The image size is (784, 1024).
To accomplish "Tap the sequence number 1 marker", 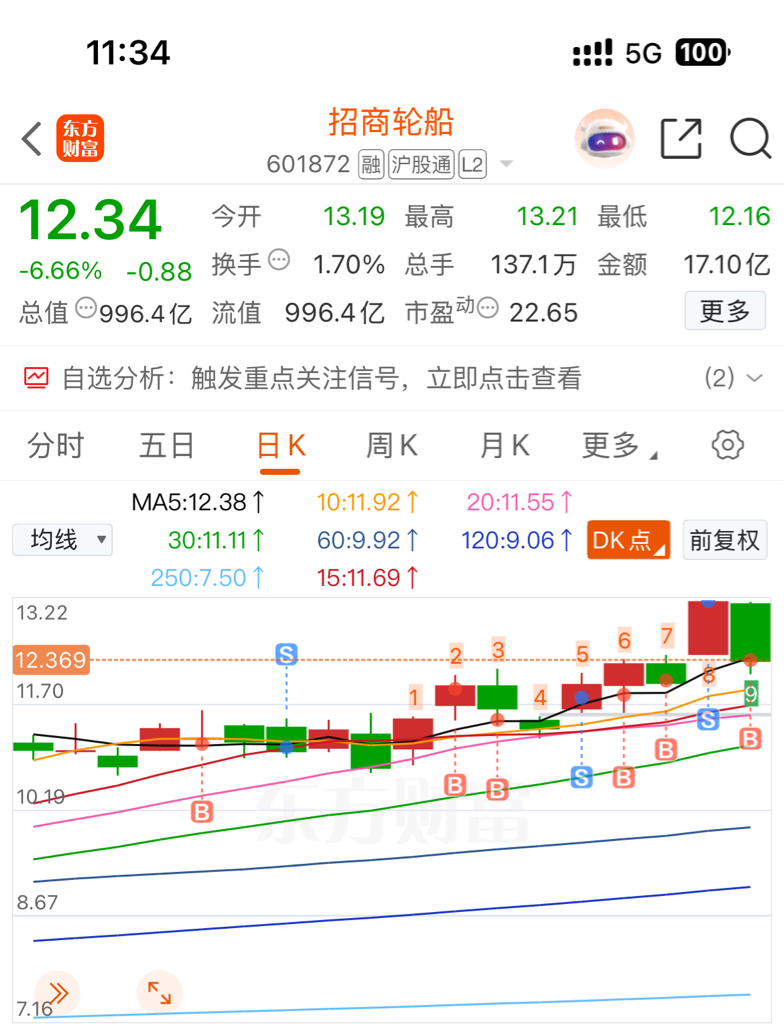I will point(414,697).
